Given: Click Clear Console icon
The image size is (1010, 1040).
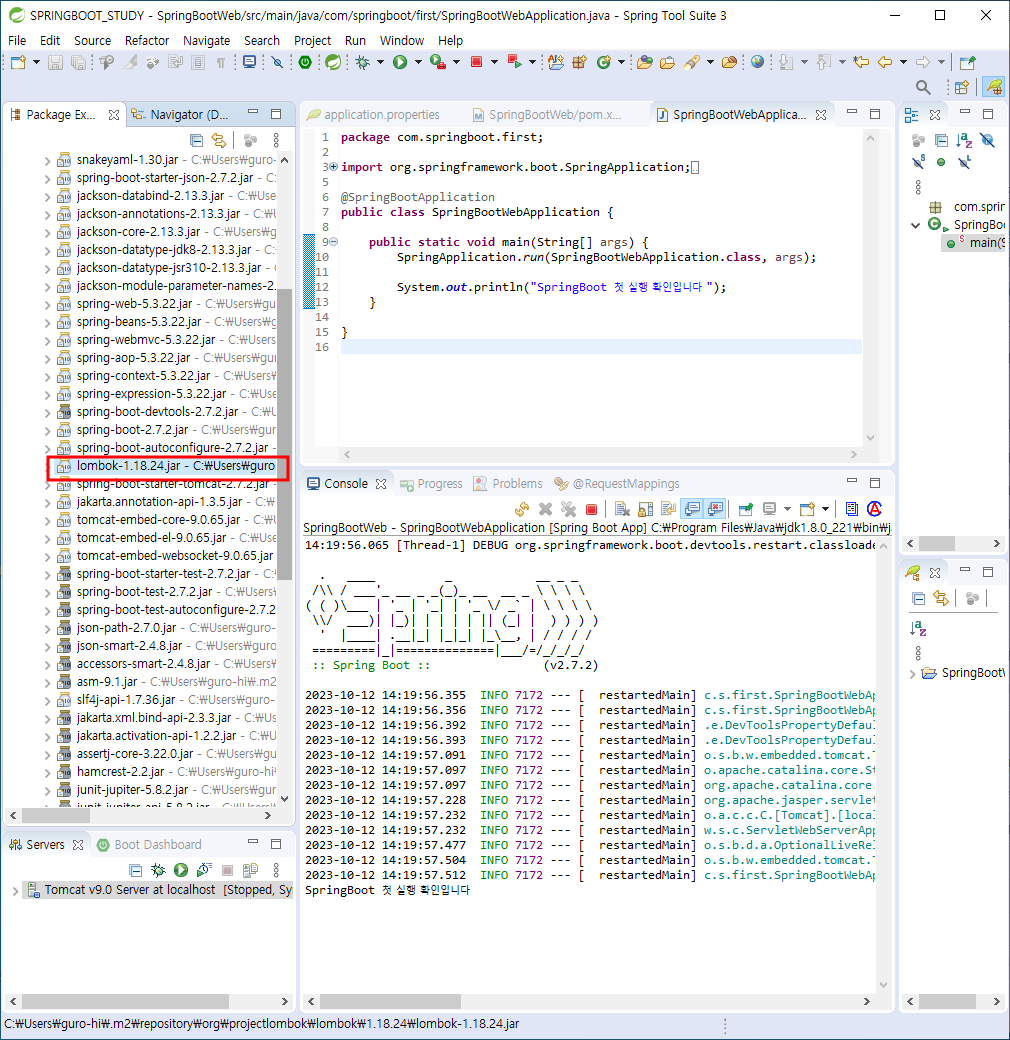Looking at the screenshot, I should [622, 509].
